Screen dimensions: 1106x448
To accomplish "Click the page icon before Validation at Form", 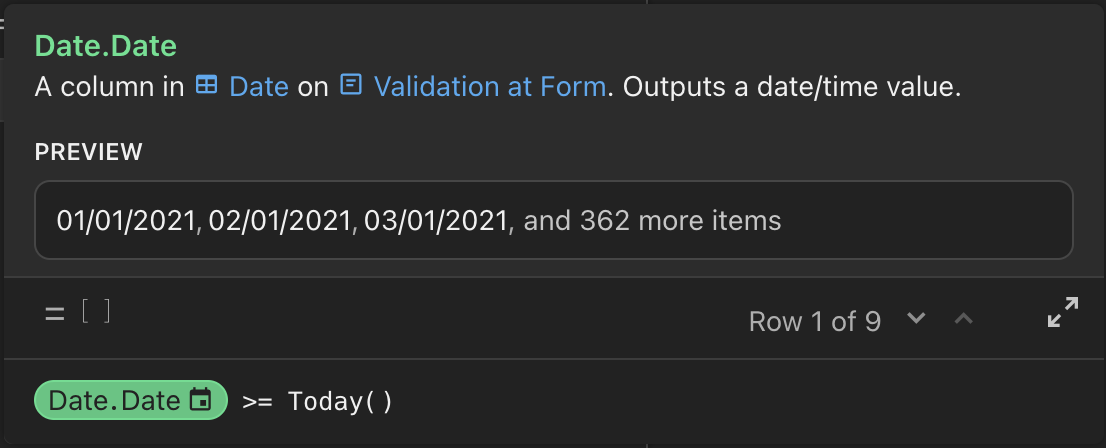I will (x=351, y=85).
